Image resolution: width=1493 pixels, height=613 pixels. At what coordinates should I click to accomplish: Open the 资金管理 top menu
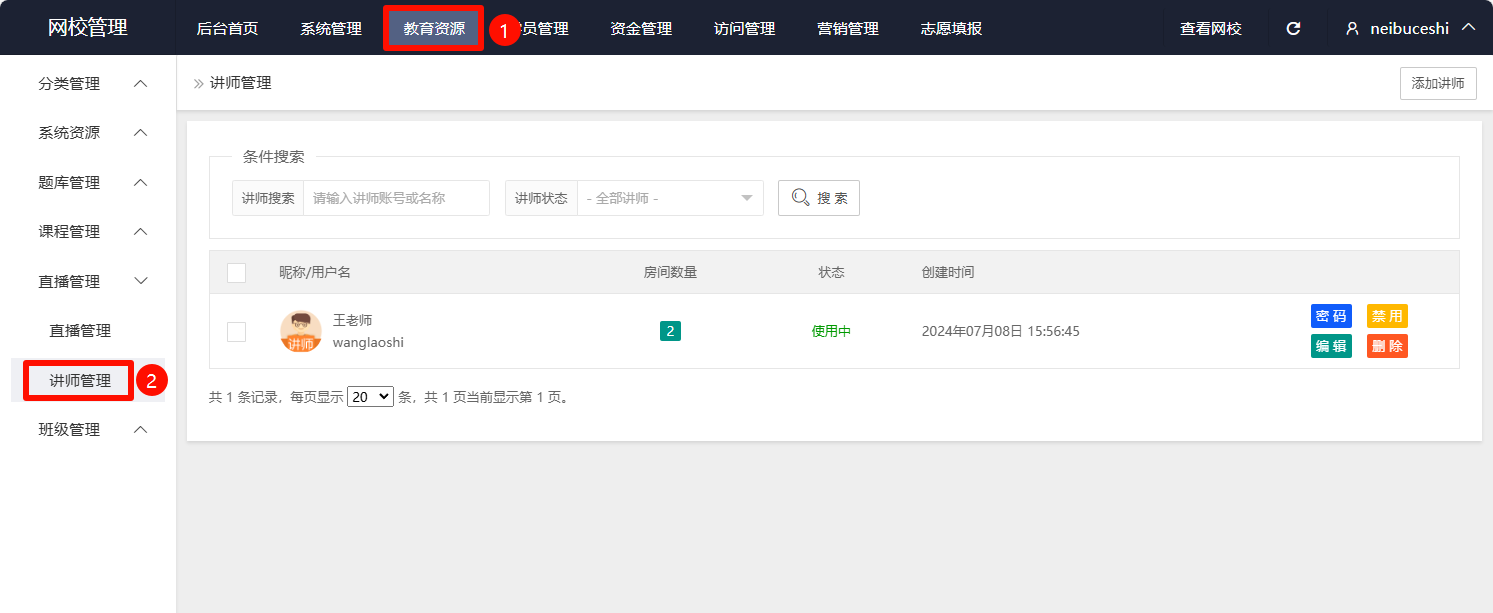(641, 29)
